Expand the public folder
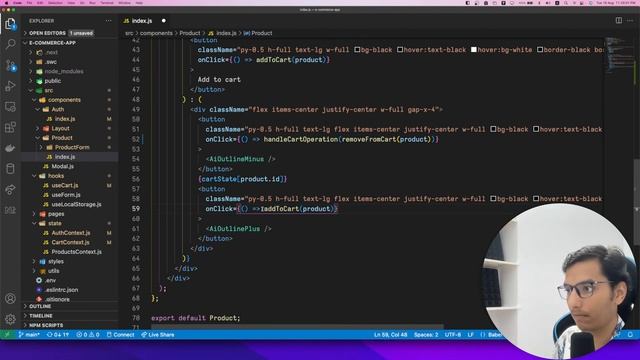This screenshot has width=640, height=360. coord(53,81)
